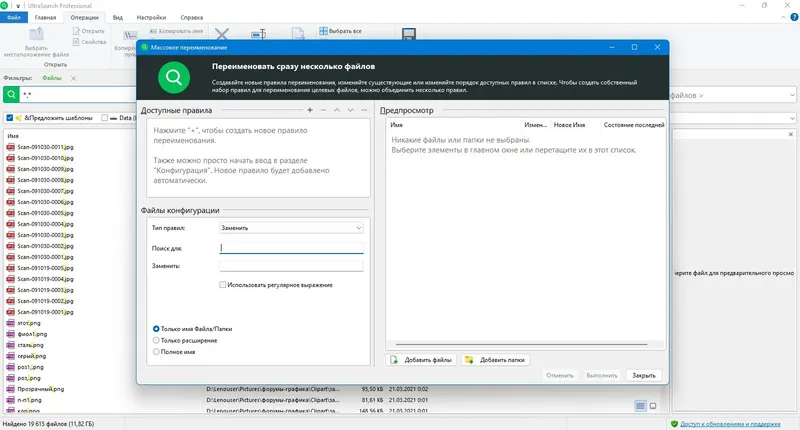800x430 pixels.
Task: Click the 'Выбрать все' ribbon icon
Action: (323, 31)
